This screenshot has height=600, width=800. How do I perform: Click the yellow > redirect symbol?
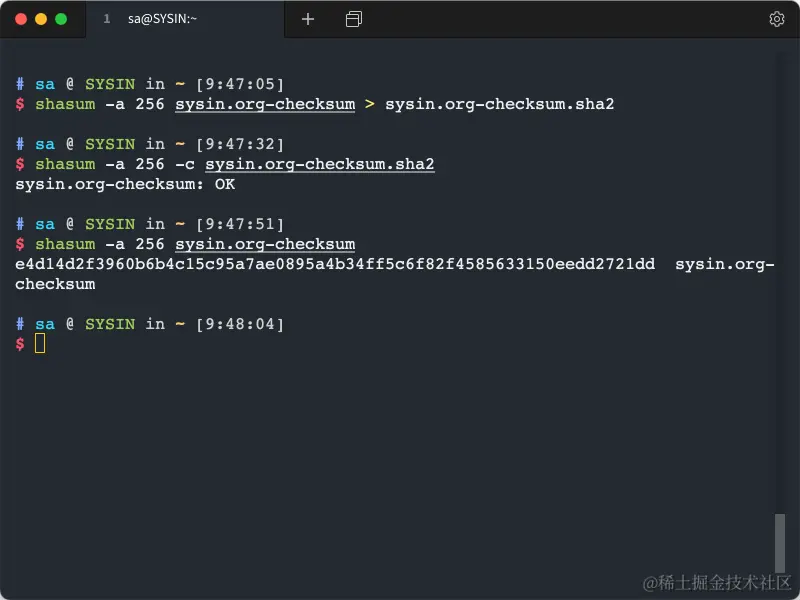click(370, 104)
